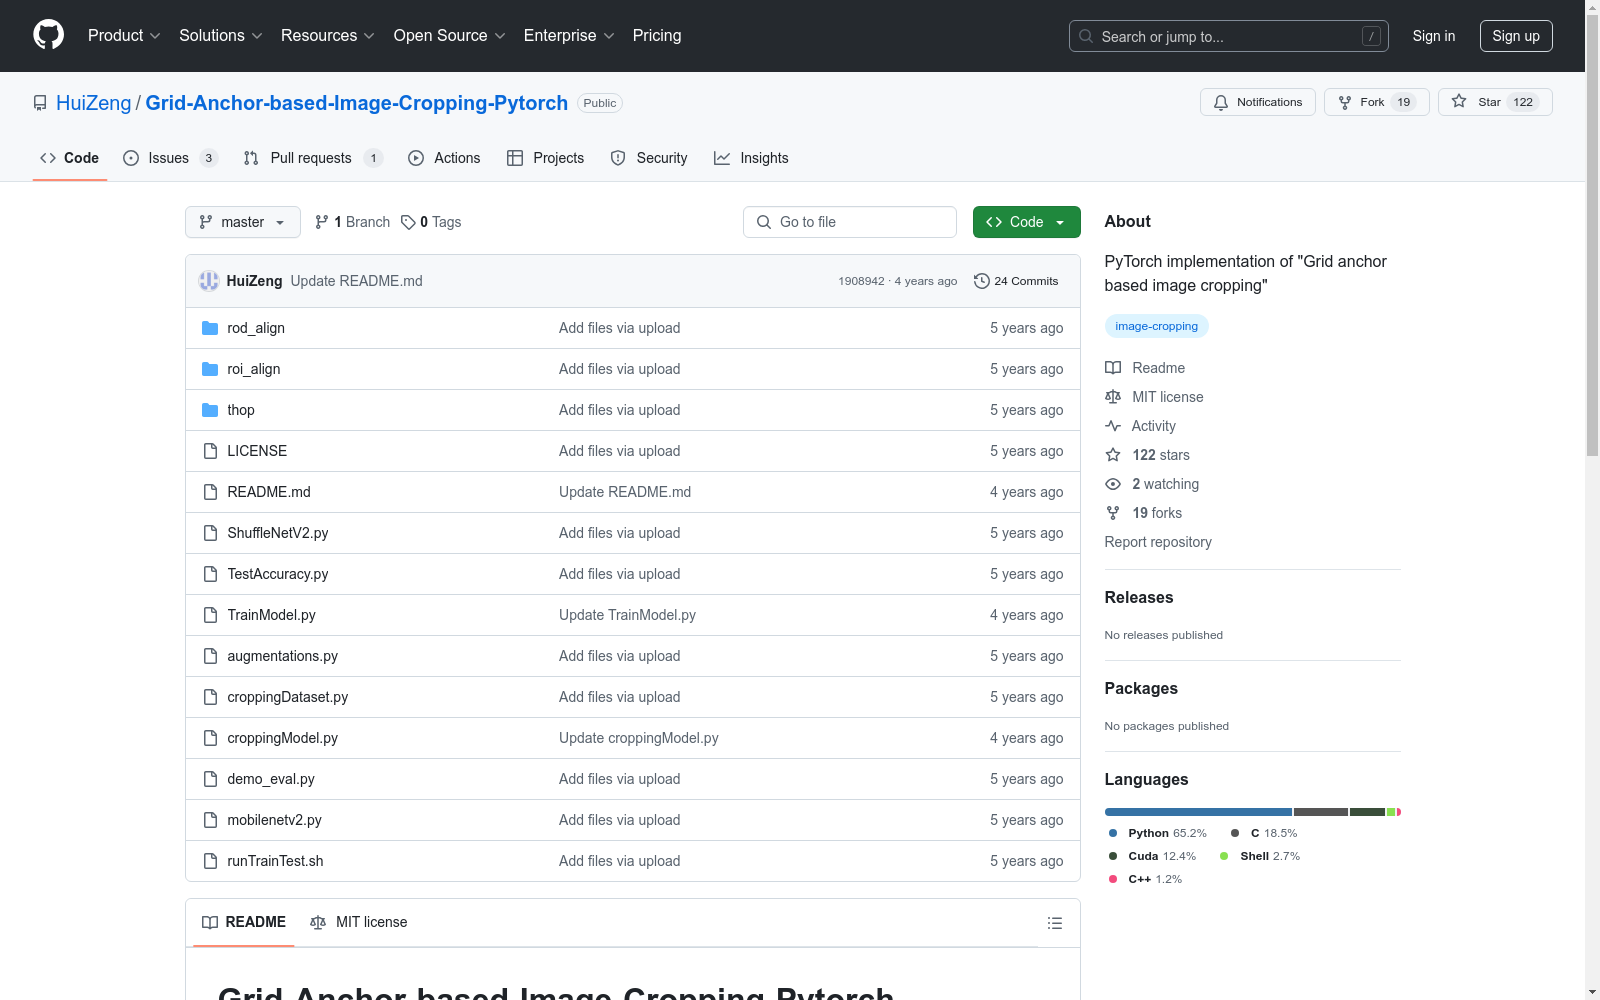Open the Notifications bell
This screenshot has width=1600, height=1000.
pyautogui.click(x=1221, y=102)
